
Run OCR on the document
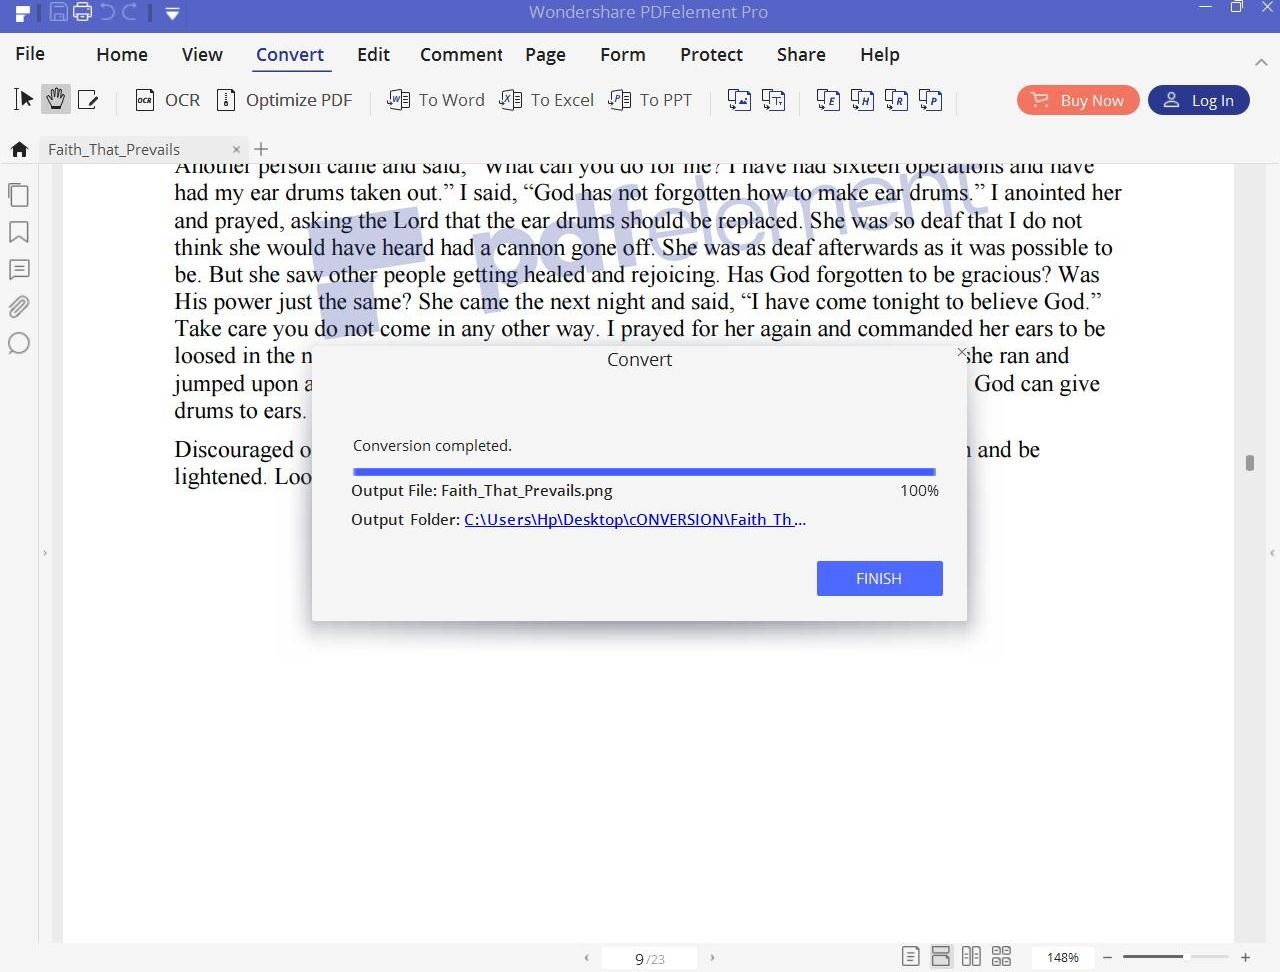(167, 100)
